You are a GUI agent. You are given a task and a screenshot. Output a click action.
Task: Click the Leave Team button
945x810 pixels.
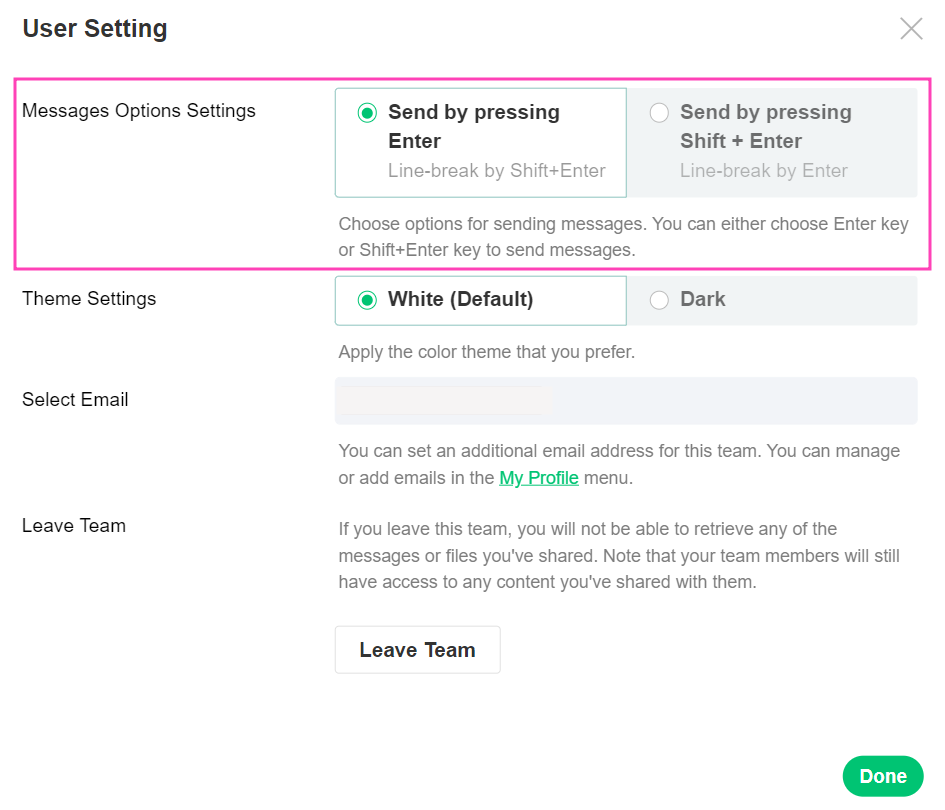[417, 649]
